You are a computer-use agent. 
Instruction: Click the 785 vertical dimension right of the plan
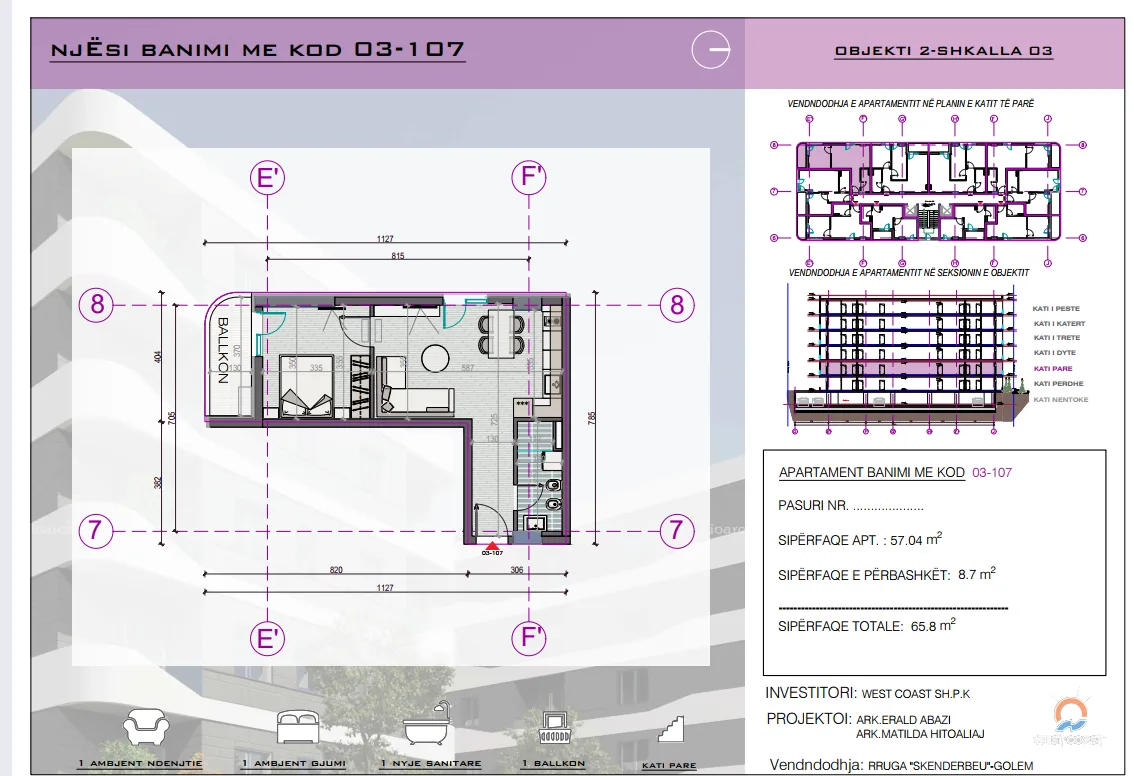coord(592,417)
